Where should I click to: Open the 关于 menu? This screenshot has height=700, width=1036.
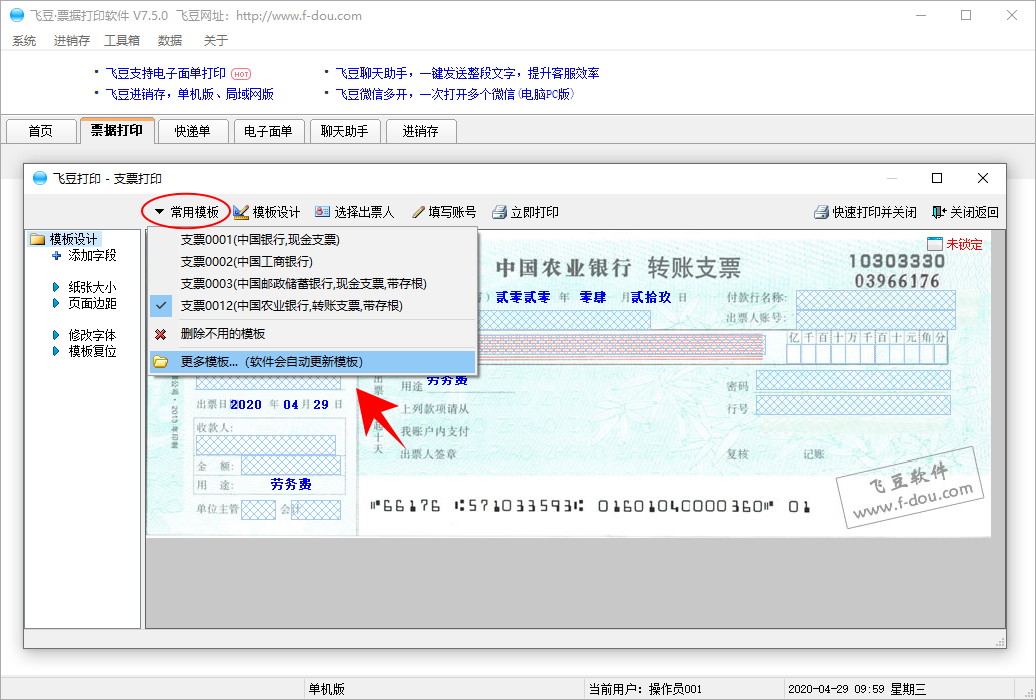point(216,41)
